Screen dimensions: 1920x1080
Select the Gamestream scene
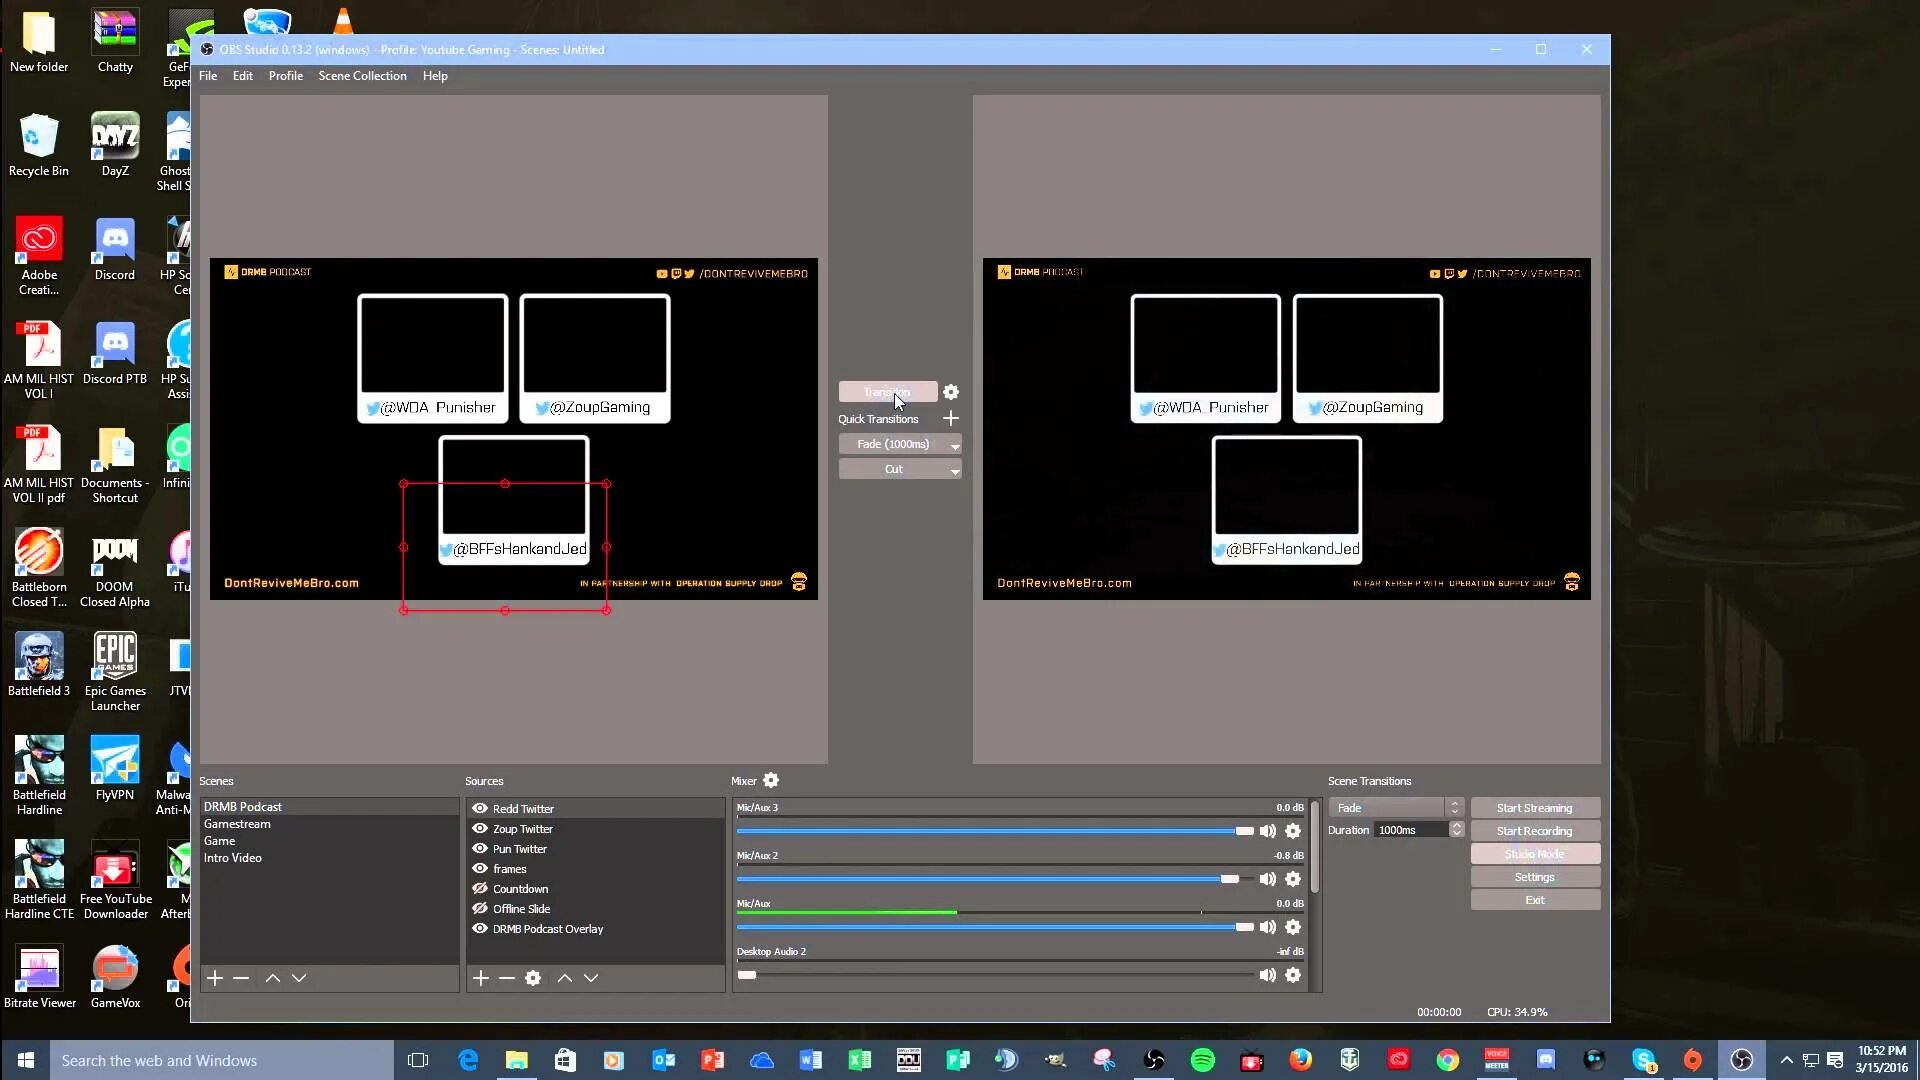[239, 824]
